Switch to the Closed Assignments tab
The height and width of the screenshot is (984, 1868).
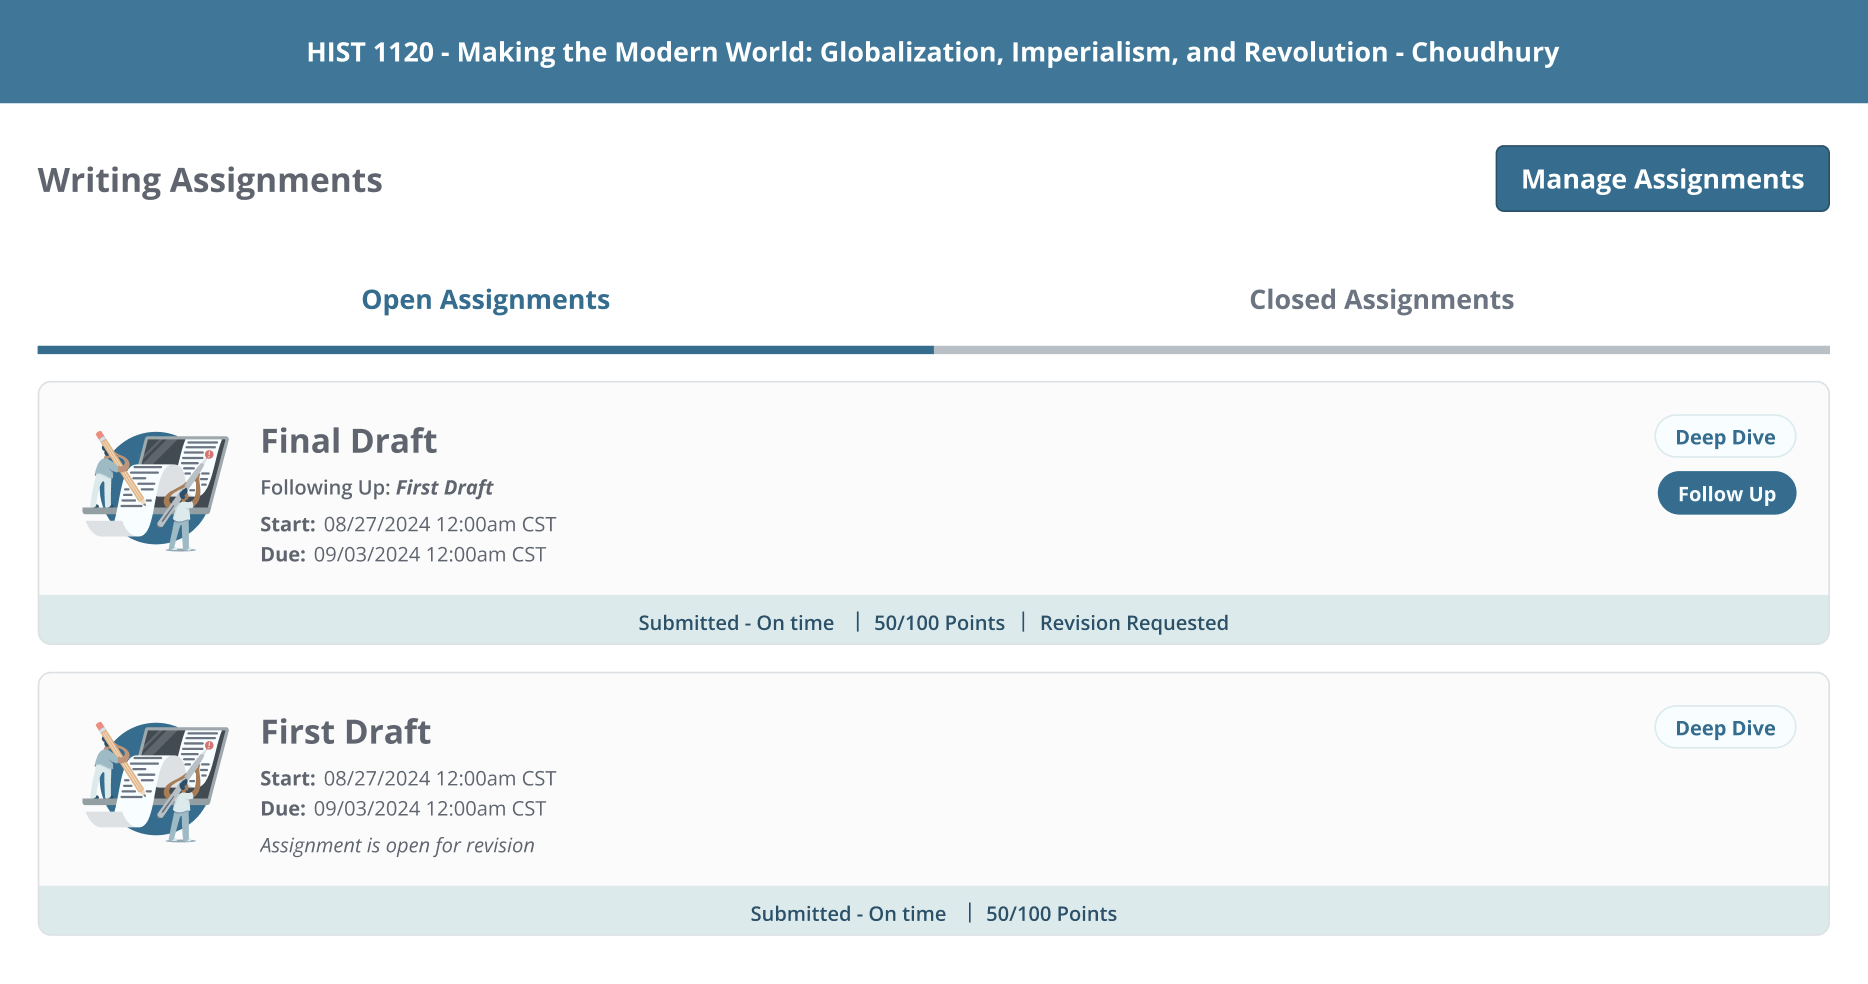pyautogui.click(x=1381, y=299)
